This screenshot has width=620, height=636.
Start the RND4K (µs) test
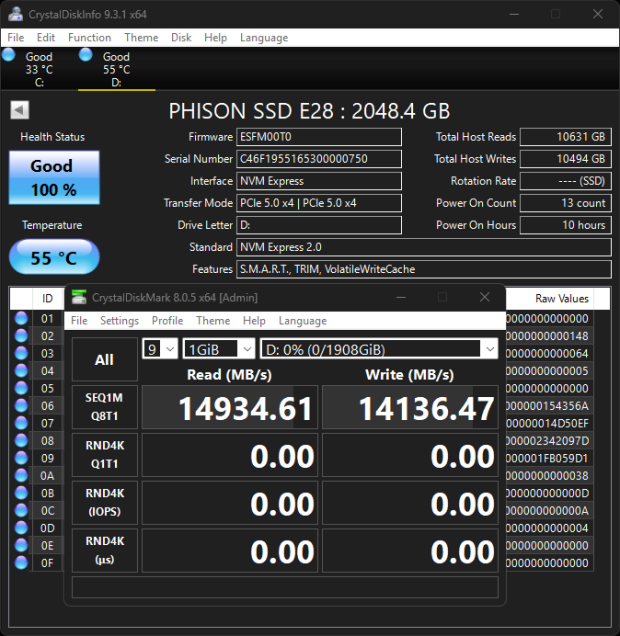pos(105,550)
